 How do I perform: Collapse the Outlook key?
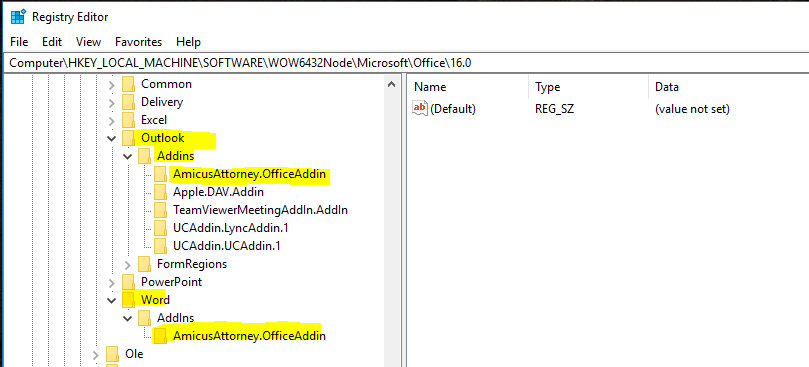pos(111,138)
